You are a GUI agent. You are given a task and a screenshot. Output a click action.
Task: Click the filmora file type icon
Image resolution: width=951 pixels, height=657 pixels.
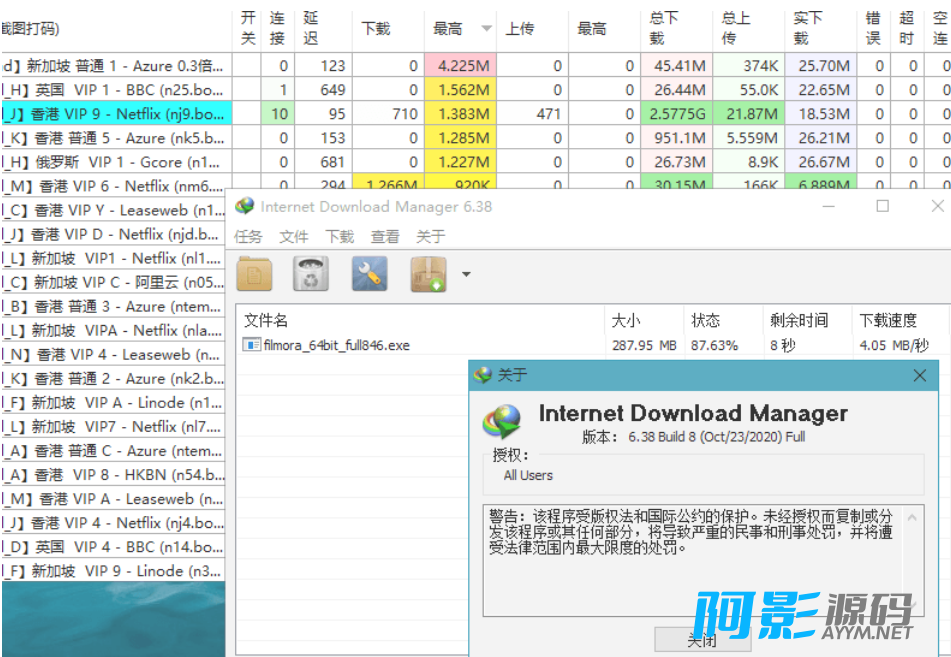(x=251, y=345)
